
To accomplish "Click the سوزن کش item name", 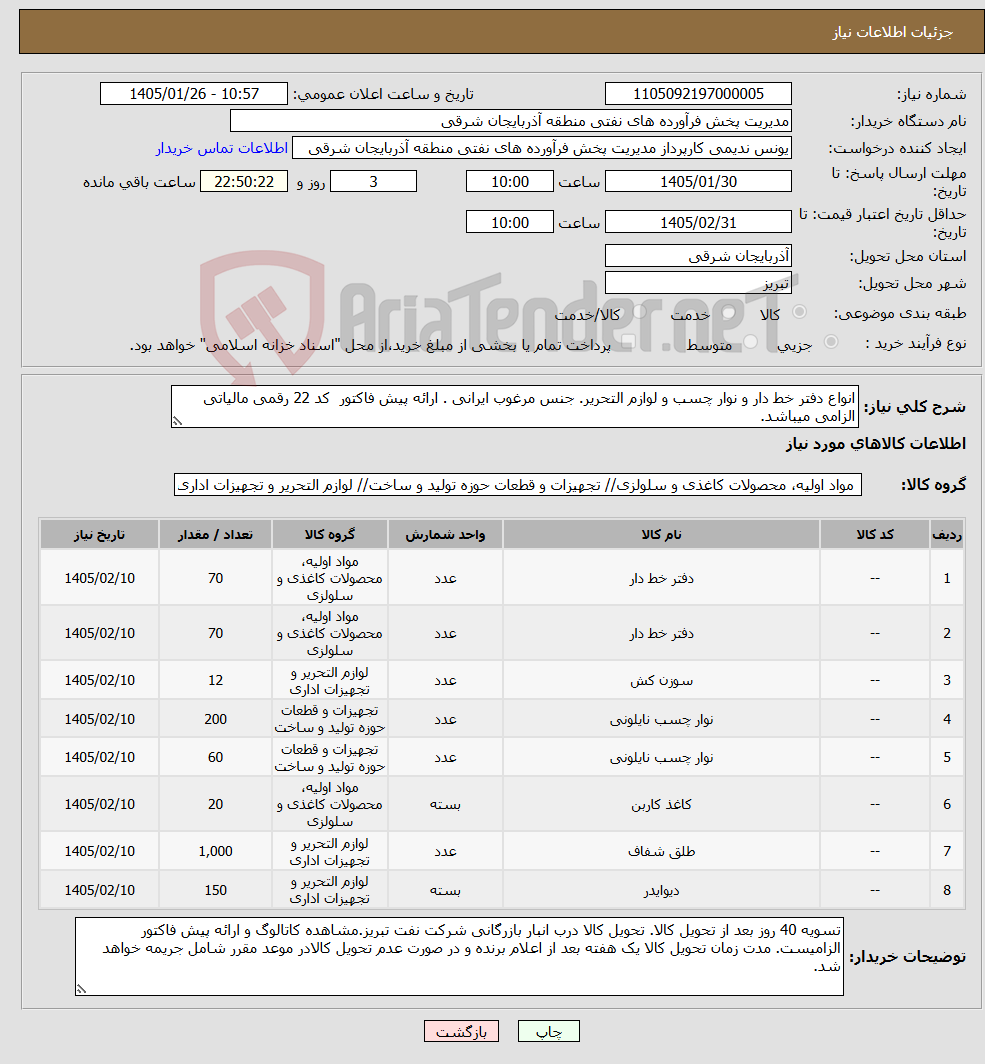I will (x=661, y=681).
